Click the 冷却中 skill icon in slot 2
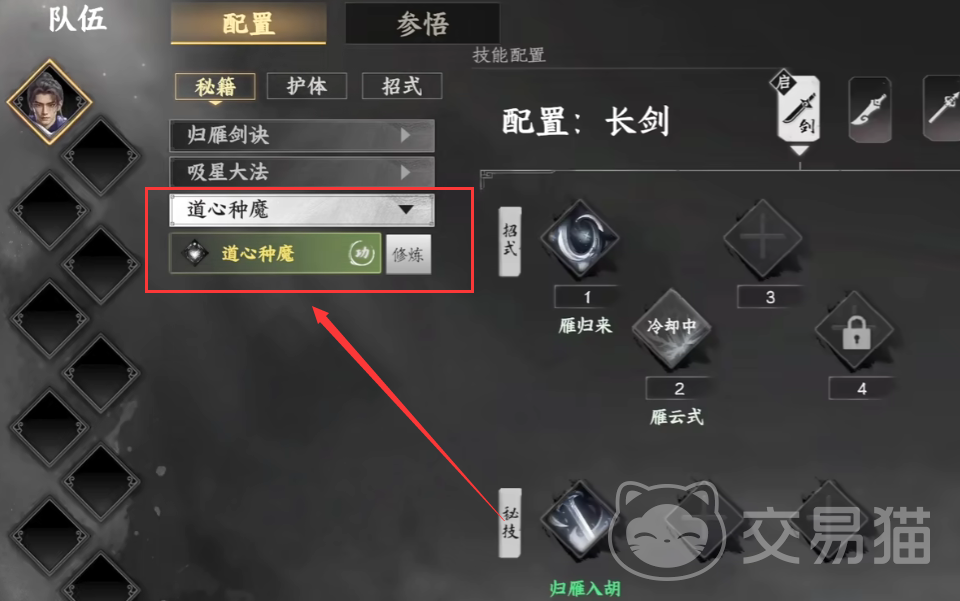 coord(672,329)
